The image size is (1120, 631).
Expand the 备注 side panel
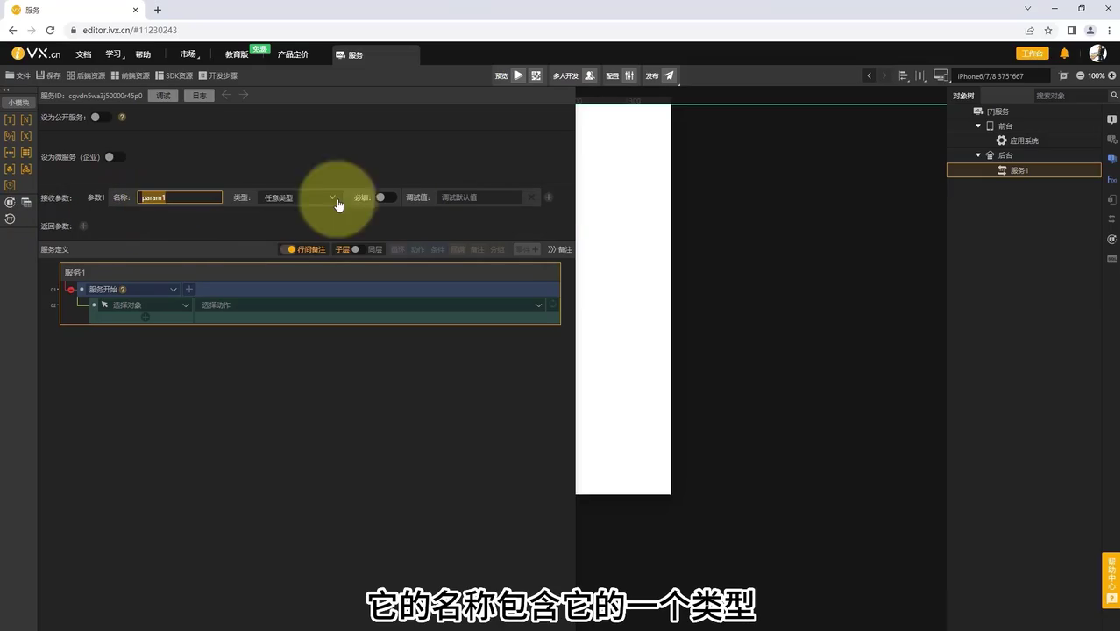tap(560, 249)
